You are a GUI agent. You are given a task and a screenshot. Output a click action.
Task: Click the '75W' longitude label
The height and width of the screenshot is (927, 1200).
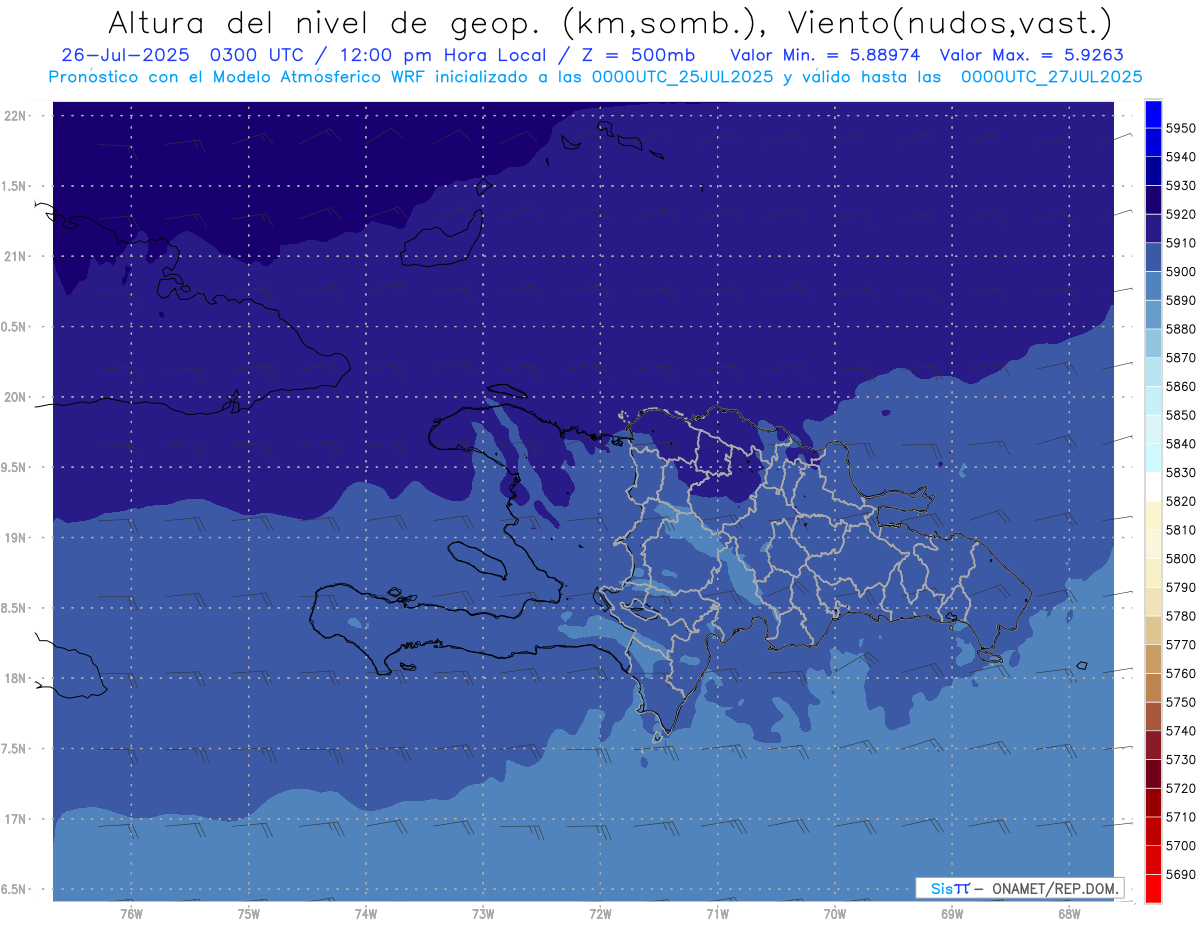[249, 914]
